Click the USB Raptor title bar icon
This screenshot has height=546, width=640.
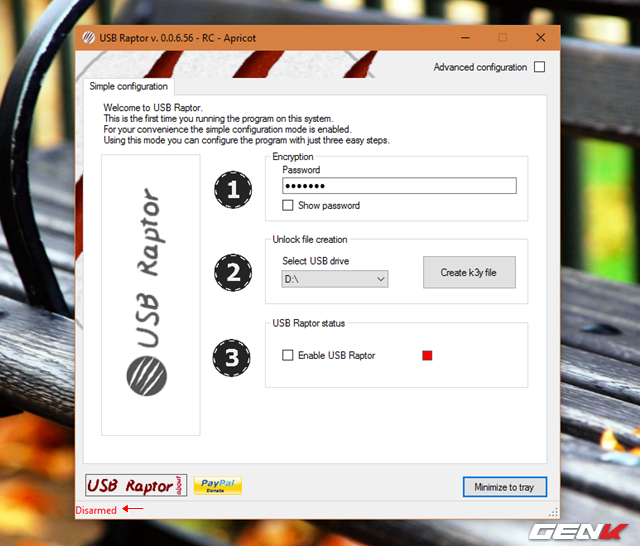89,38
